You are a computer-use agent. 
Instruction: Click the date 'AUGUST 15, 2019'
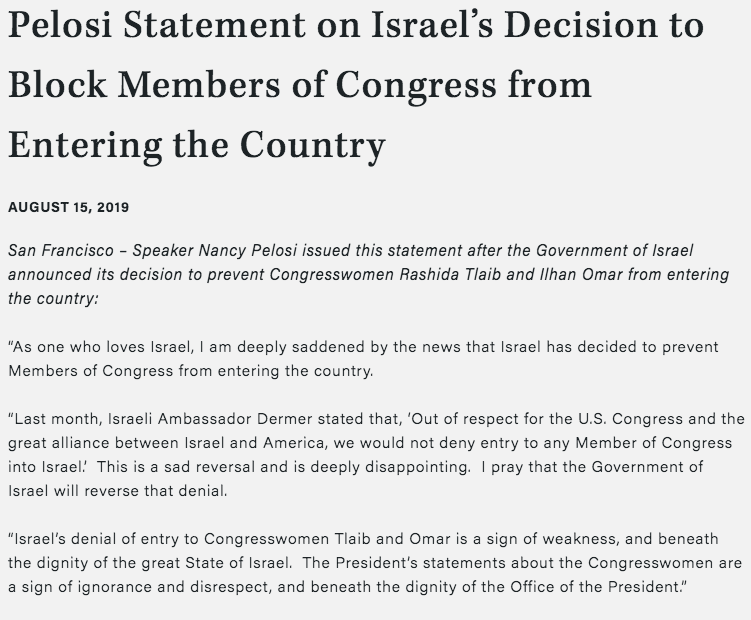pyautogui.click(x=68, y=207)
